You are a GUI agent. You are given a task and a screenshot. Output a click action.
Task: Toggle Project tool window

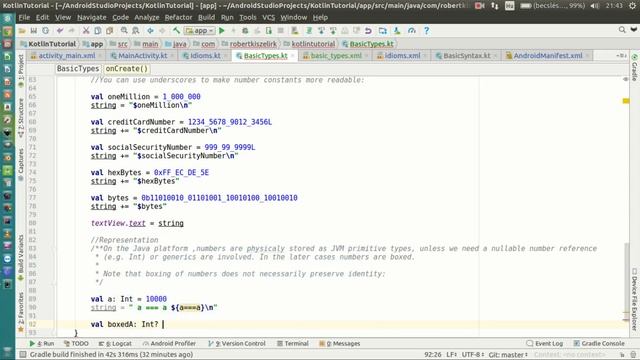click(x=21, y=70)
